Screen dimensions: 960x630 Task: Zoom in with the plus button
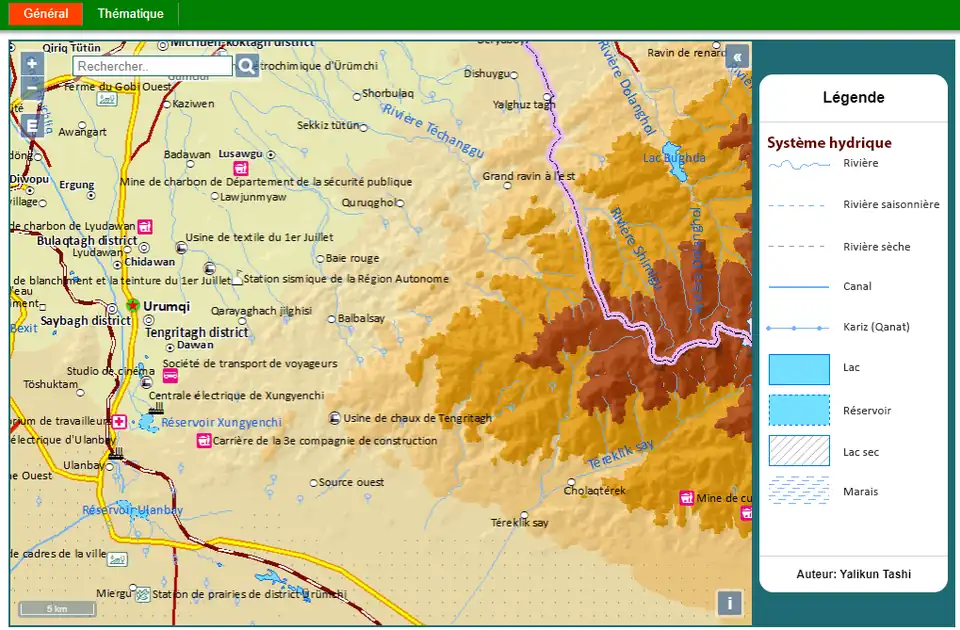32,63
